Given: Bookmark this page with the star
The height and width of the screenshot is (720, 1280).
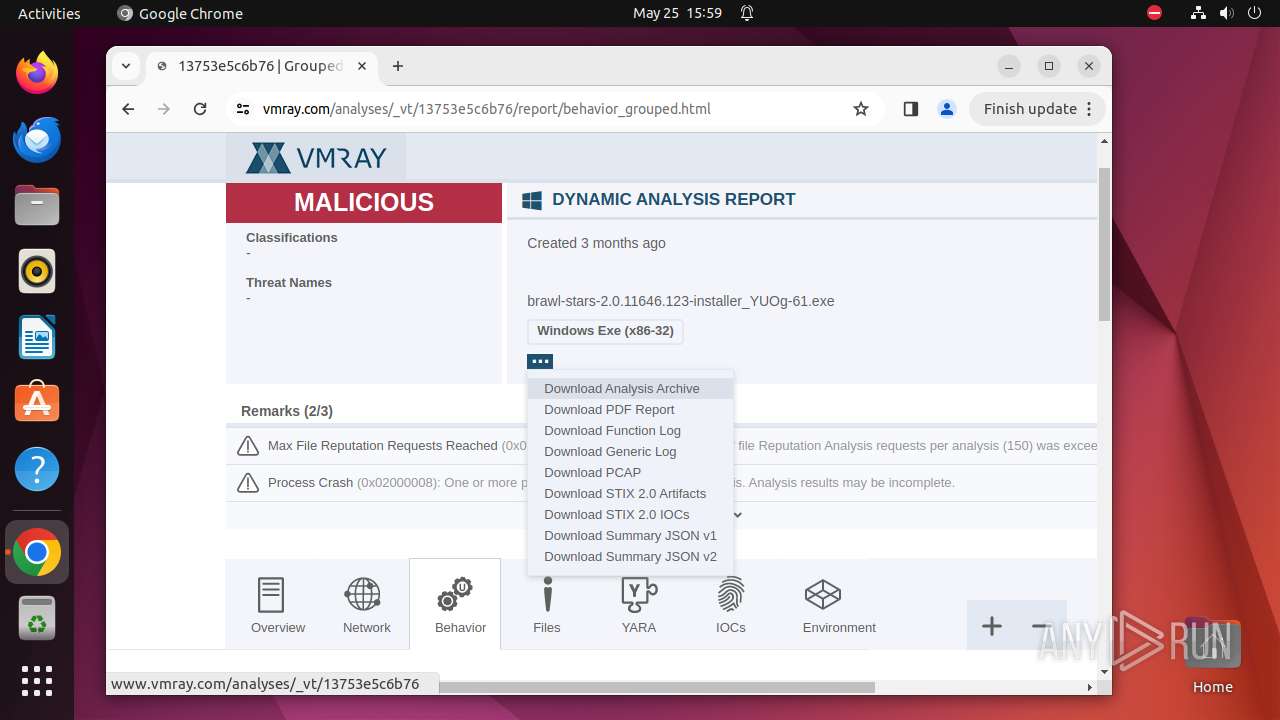Looking at the screenshot, I should [x=861, y=109].
